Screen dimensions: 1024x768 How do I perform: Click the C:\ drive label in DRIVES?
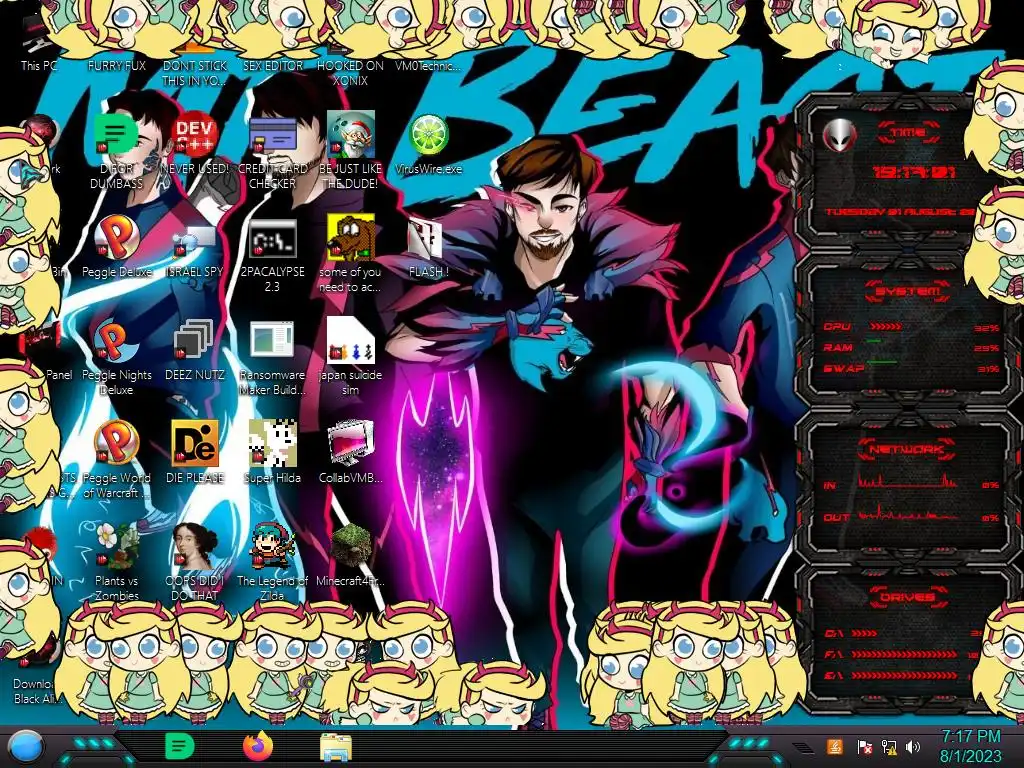point(833,633)
